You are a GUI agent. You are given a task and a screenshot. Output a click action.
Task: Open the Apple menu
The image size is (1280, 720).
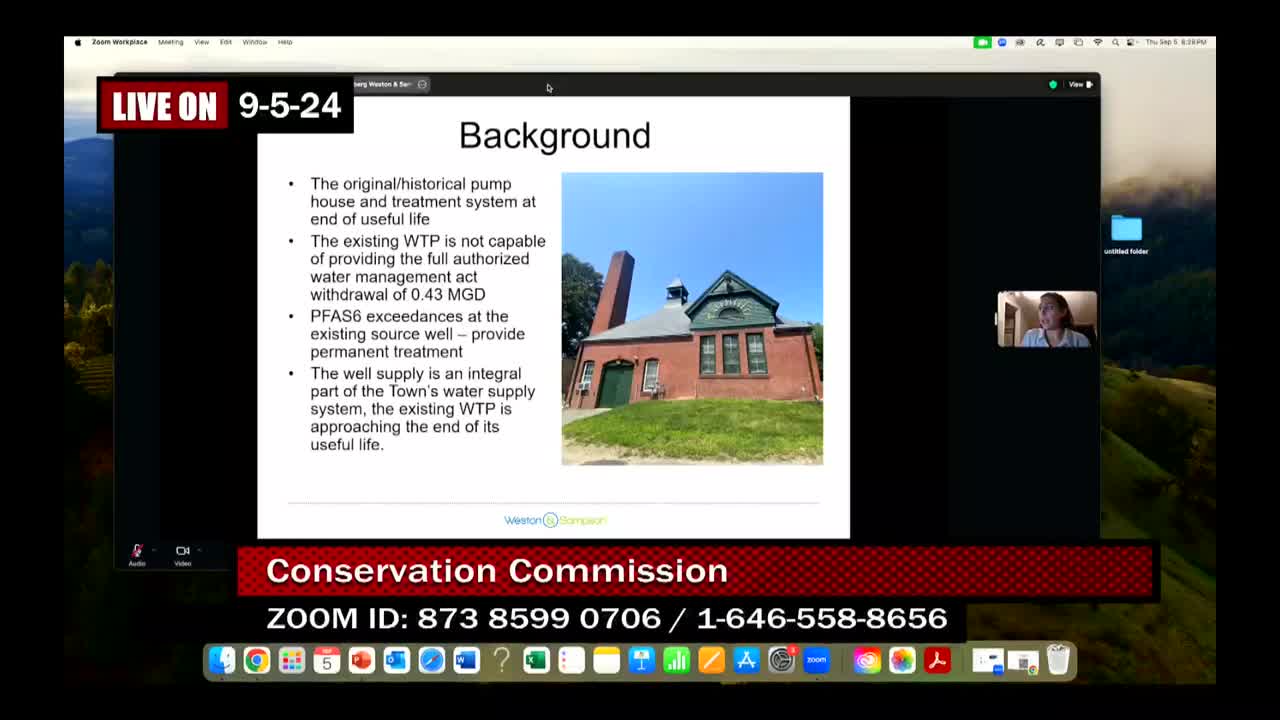(x=78, y=42)
